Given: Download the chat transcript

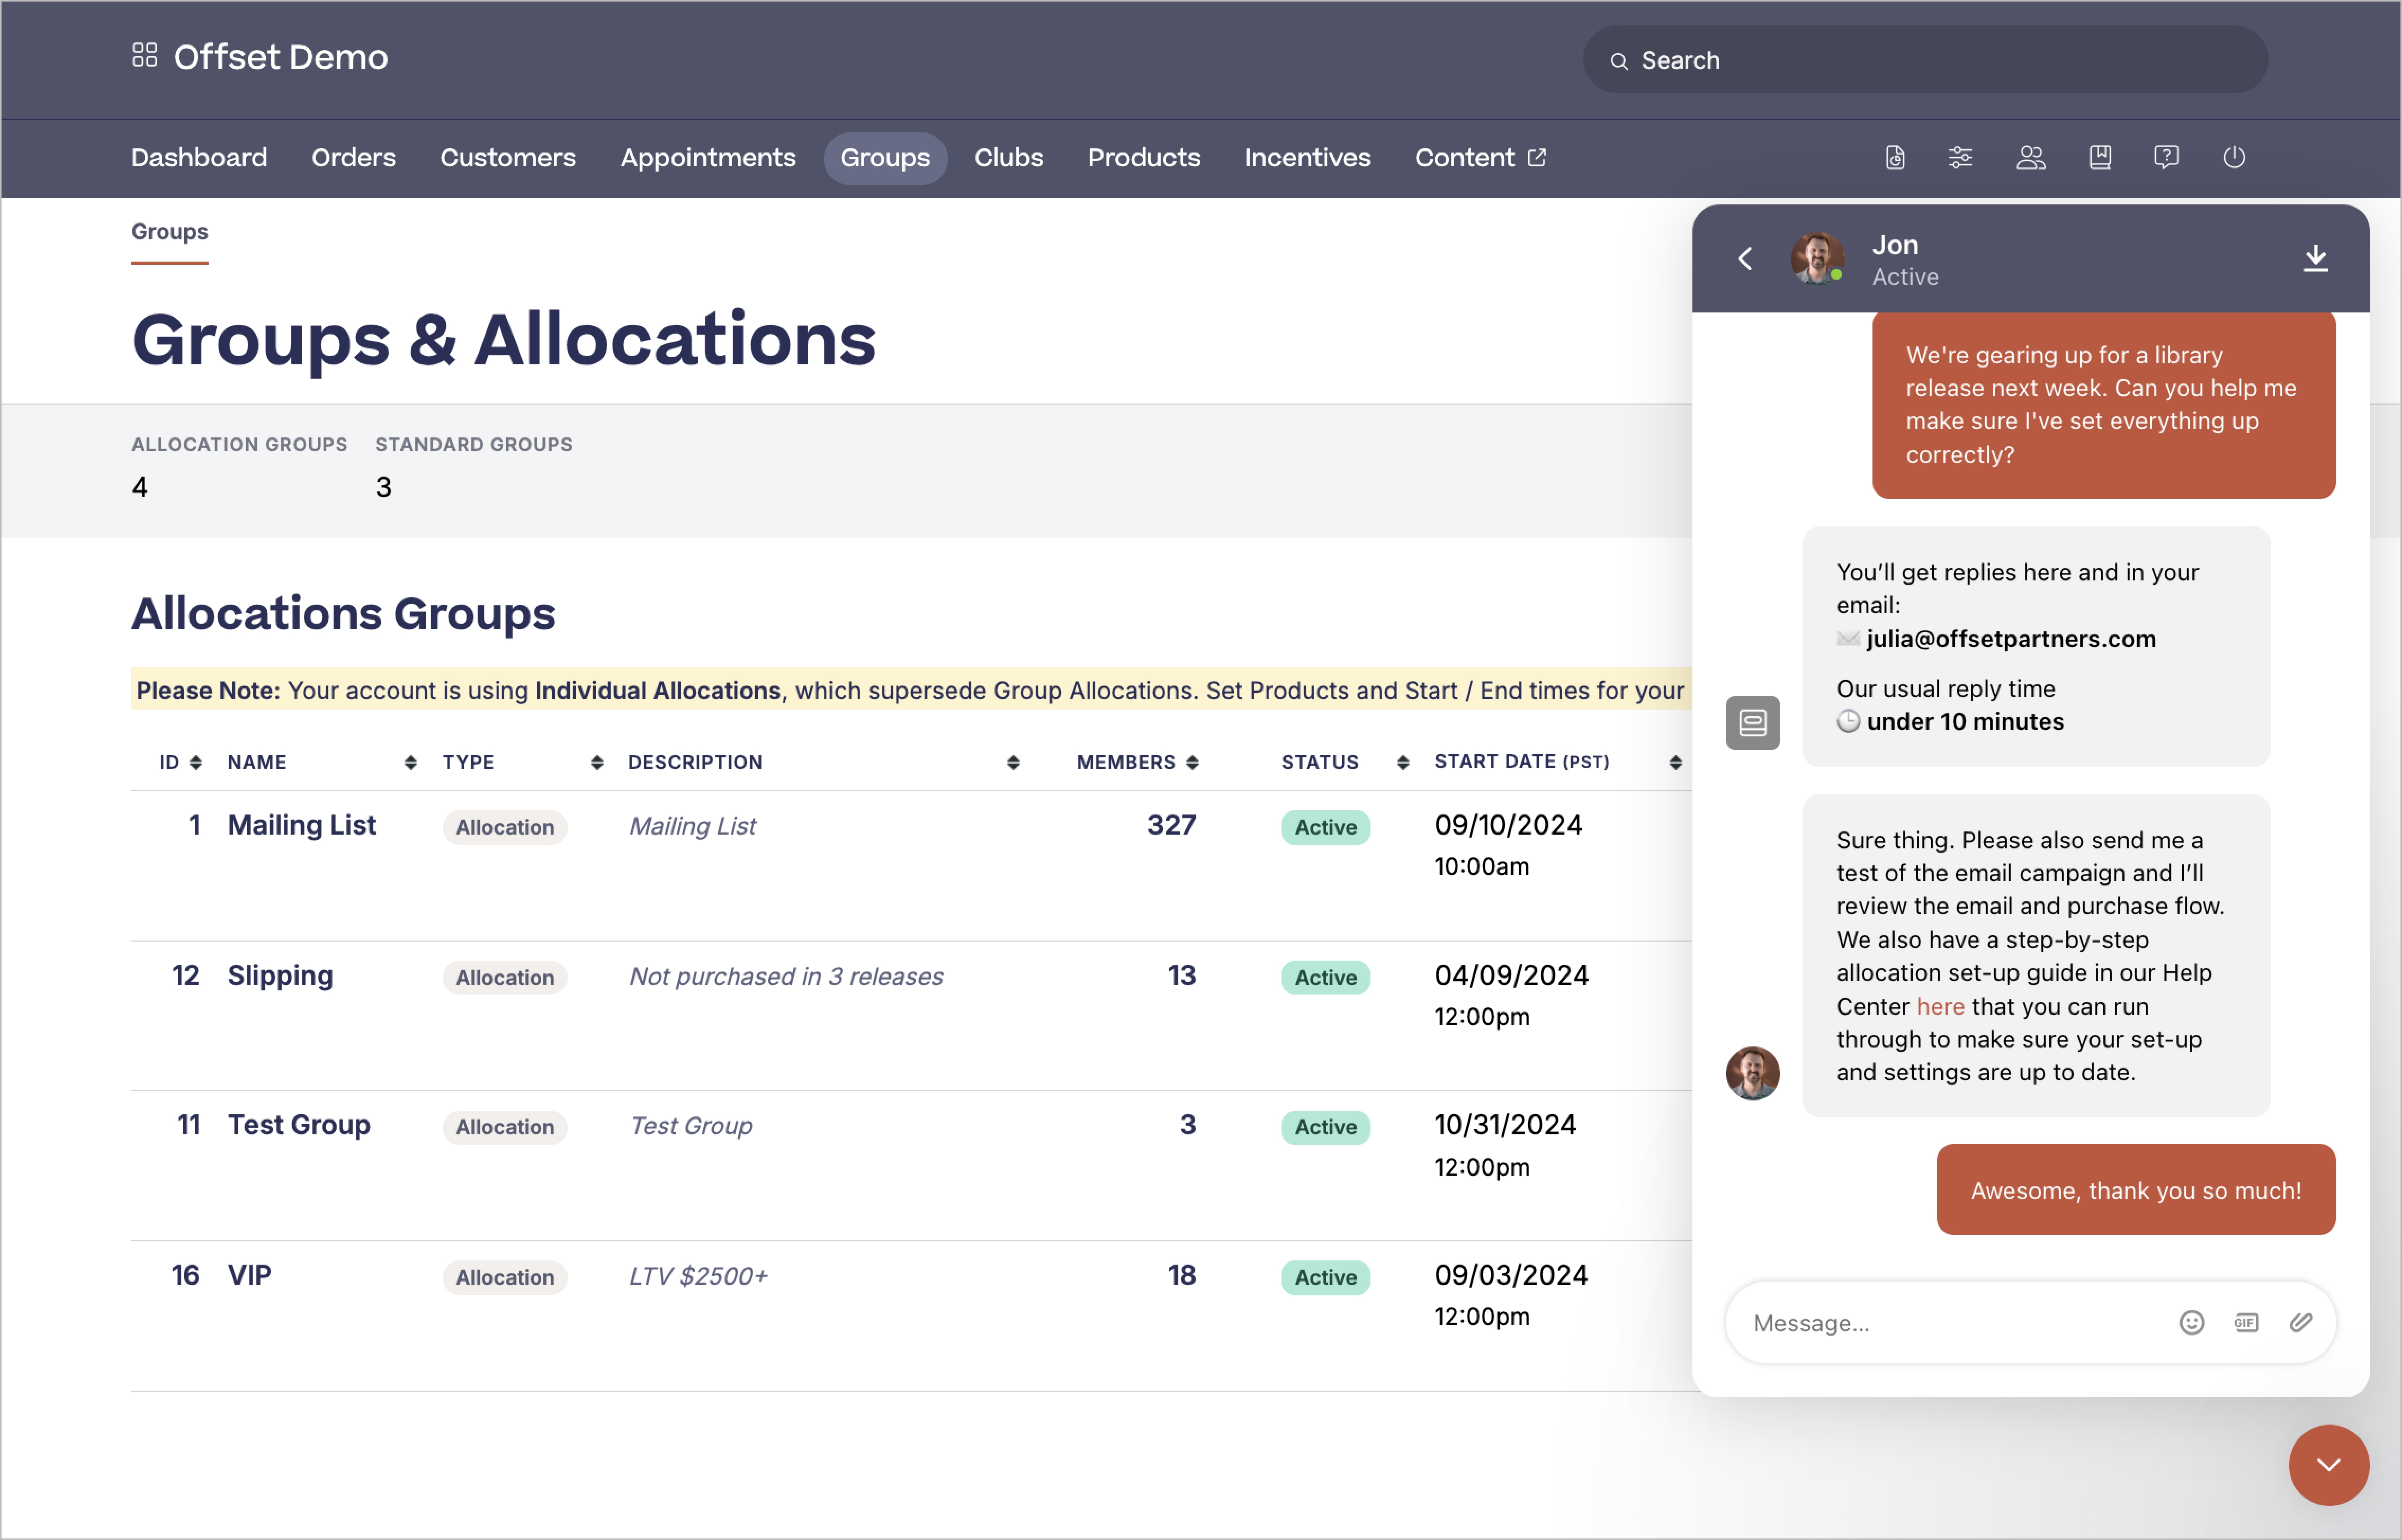Looking at the screenshot, I should click(2315, 259).
